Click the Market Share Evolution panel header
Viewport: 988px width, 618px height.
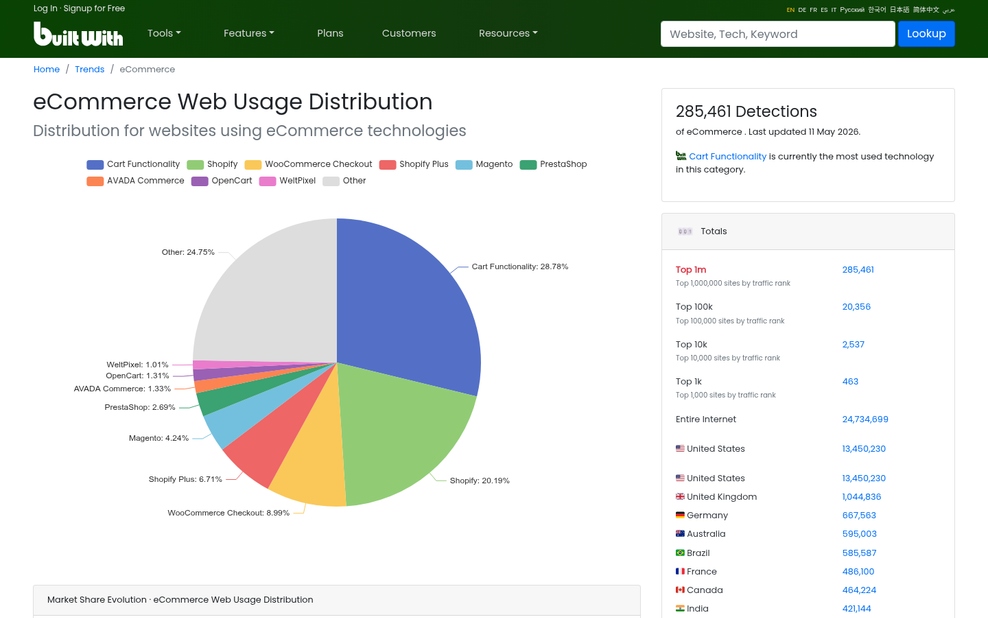336,600
